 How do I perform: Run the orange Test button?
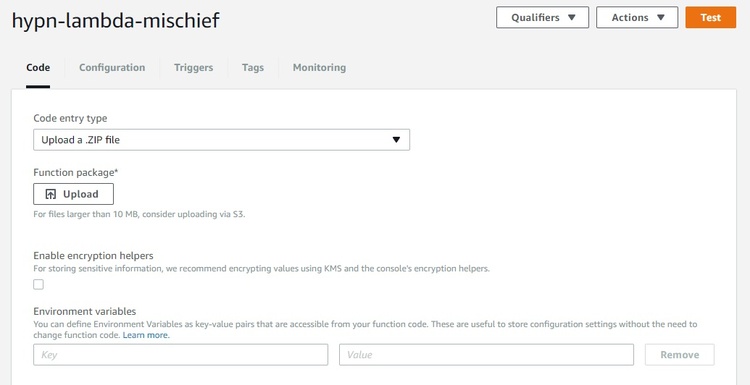[711, 18]
